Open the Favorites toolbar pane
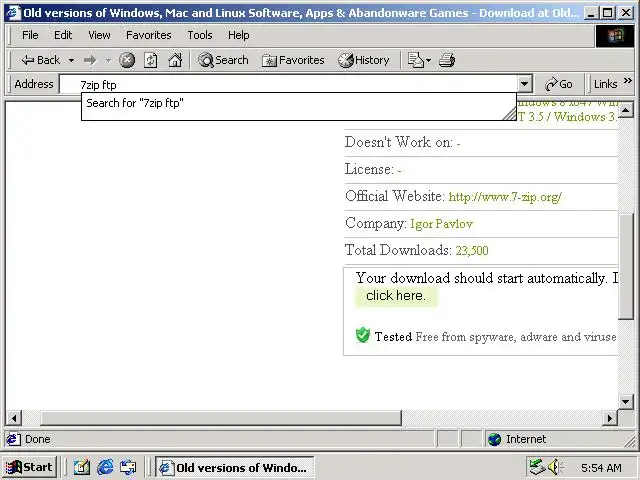 pos(293,60)
